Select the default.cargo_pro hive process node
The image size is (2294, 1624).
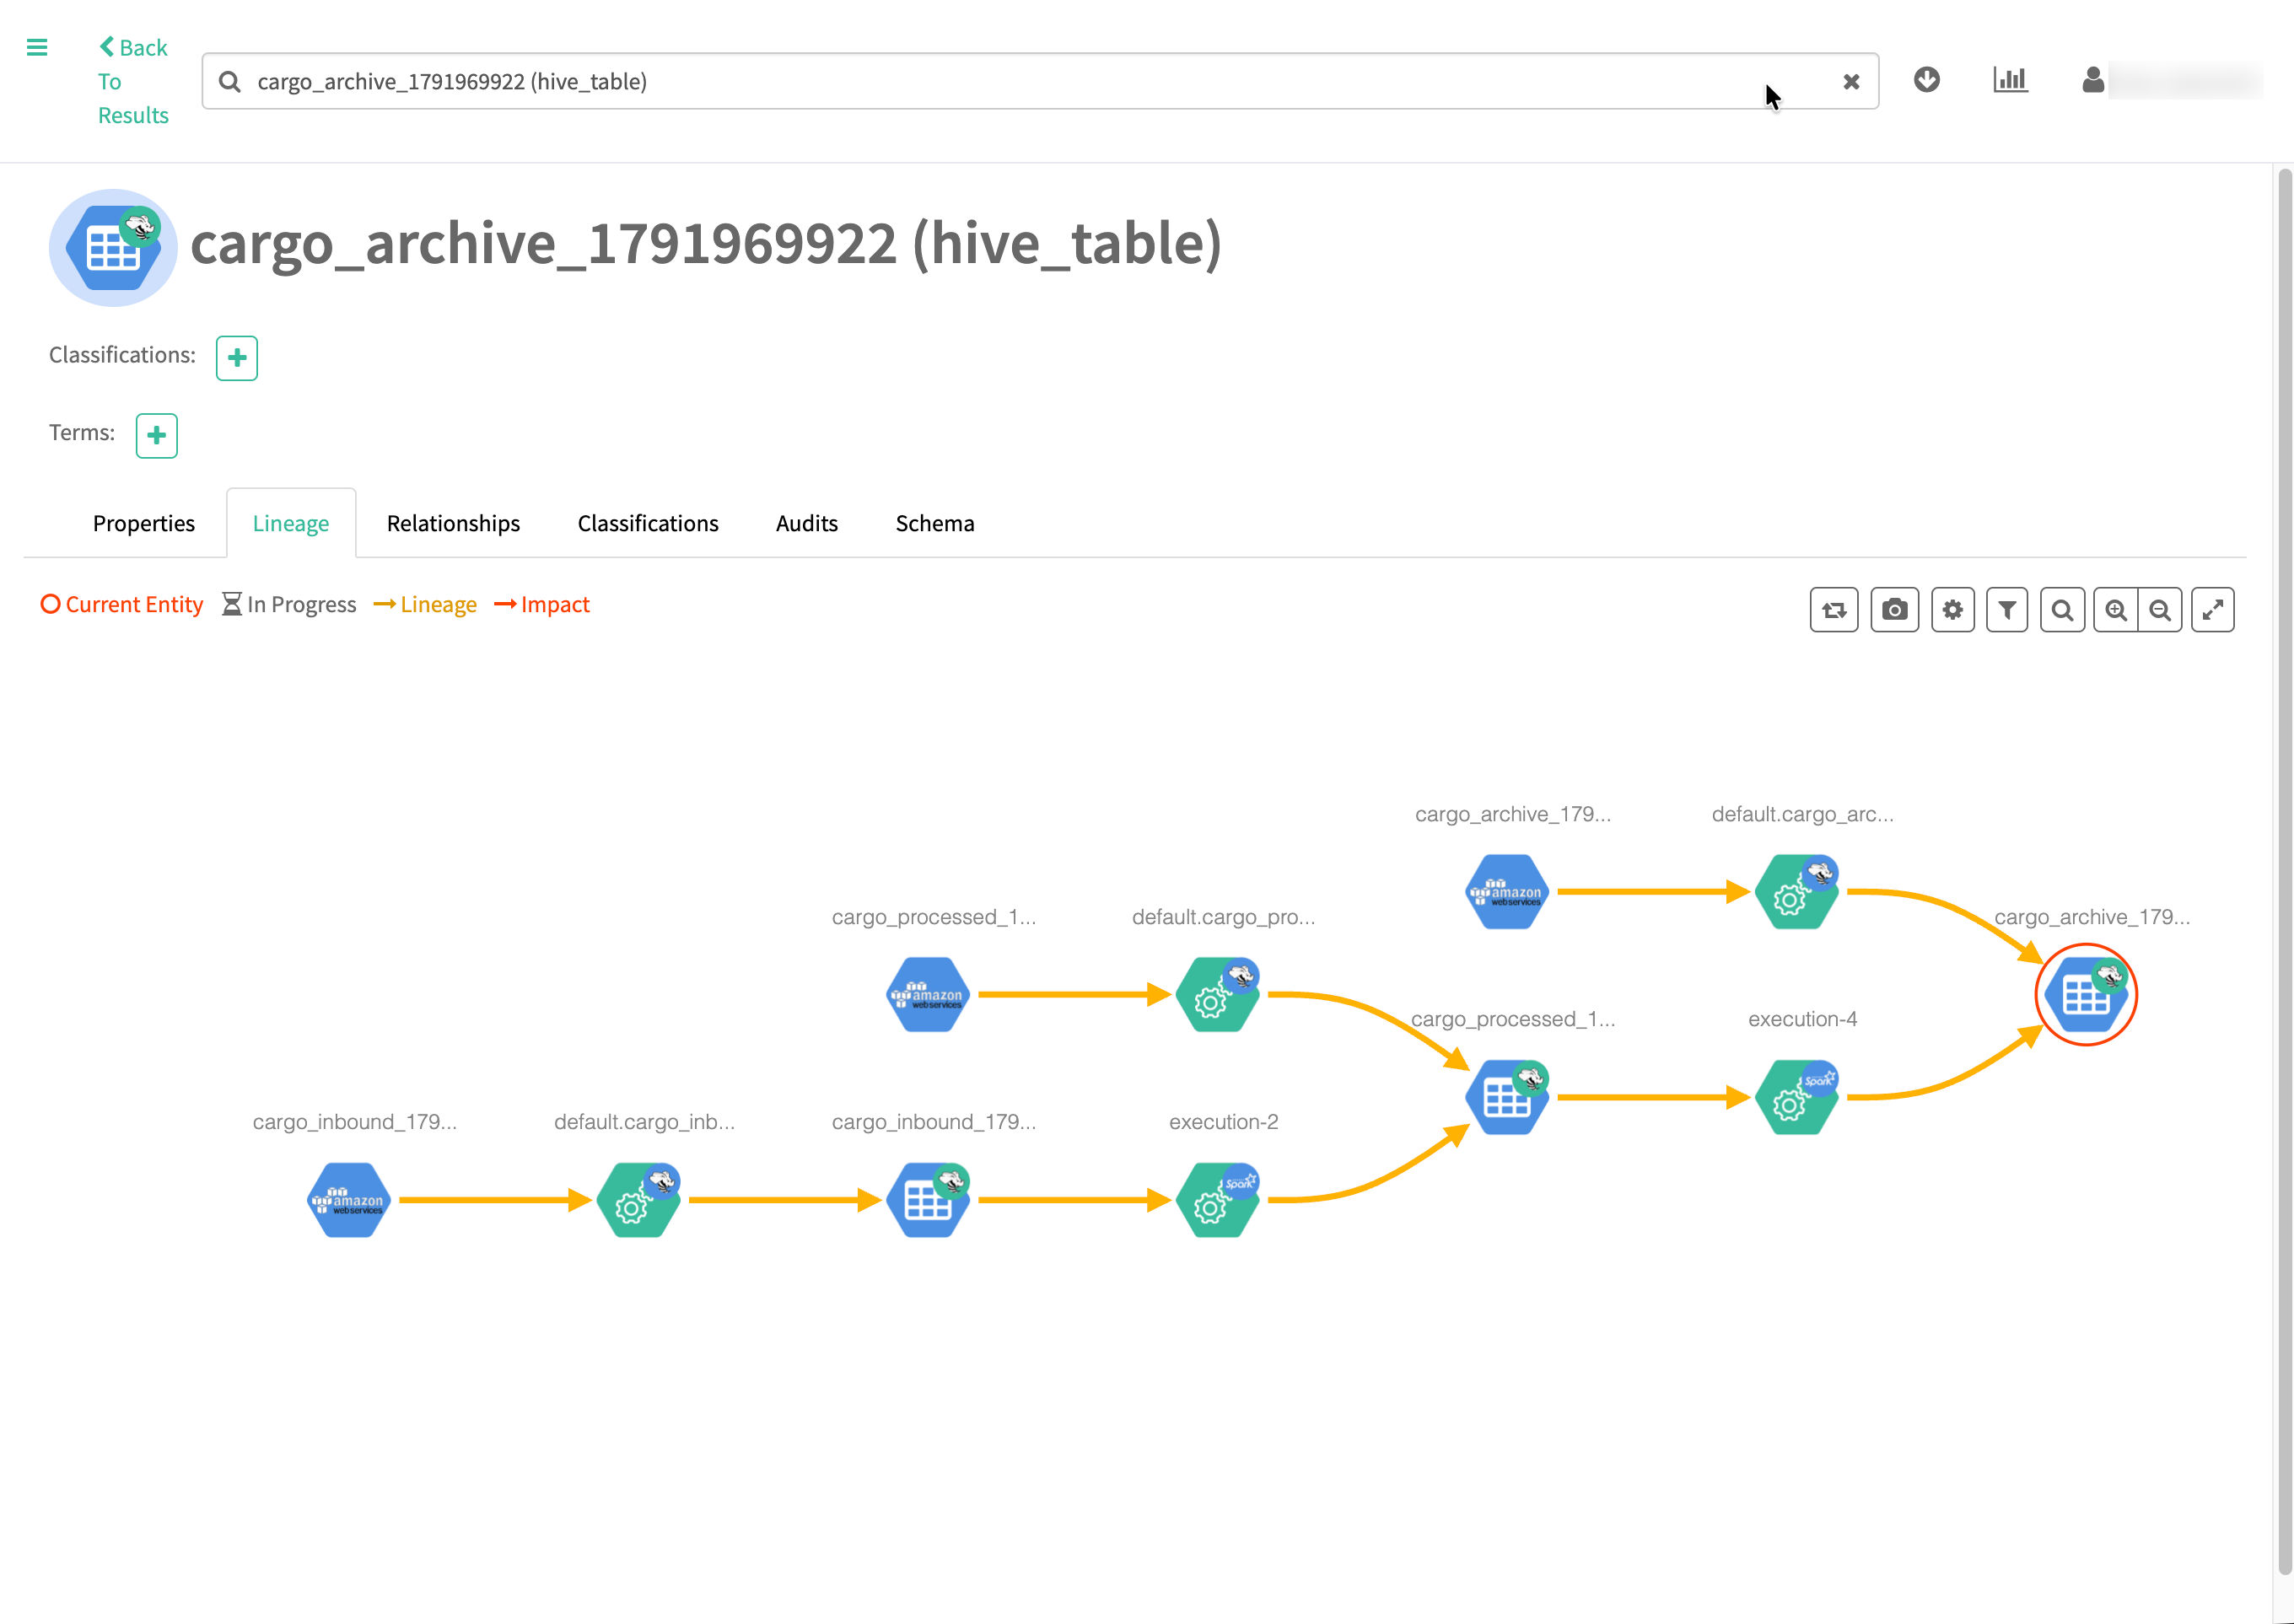(x=1217, y=995)
